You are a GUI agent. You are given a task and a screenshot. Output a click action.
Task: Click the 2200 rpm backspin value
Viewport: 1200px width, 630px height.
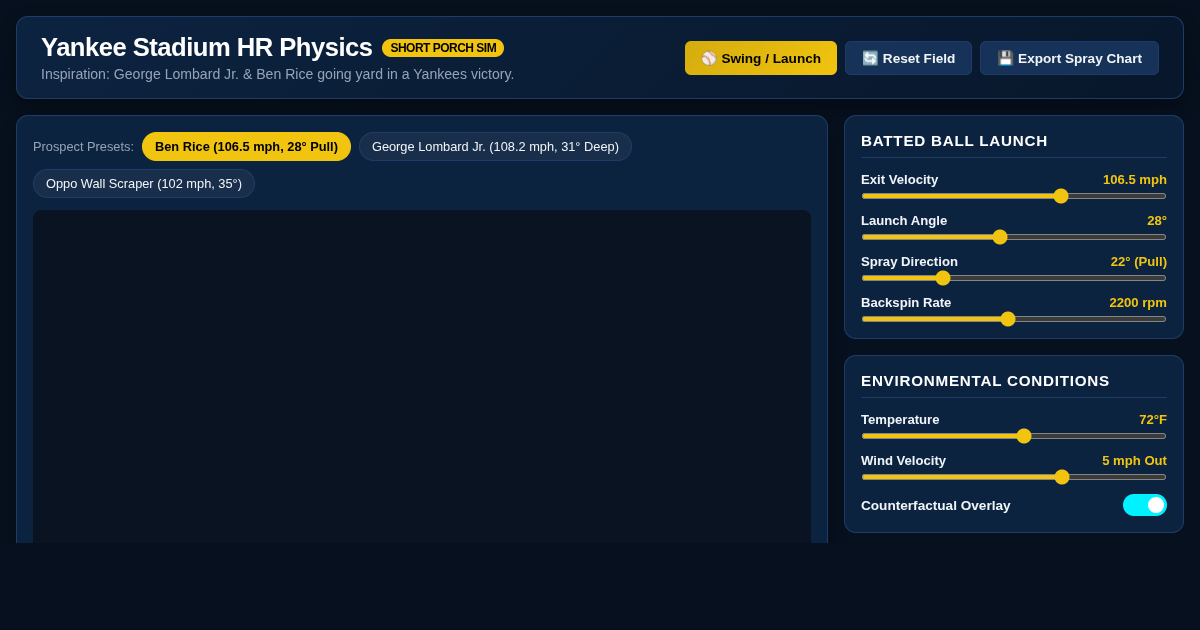[x=1138, y=303]
